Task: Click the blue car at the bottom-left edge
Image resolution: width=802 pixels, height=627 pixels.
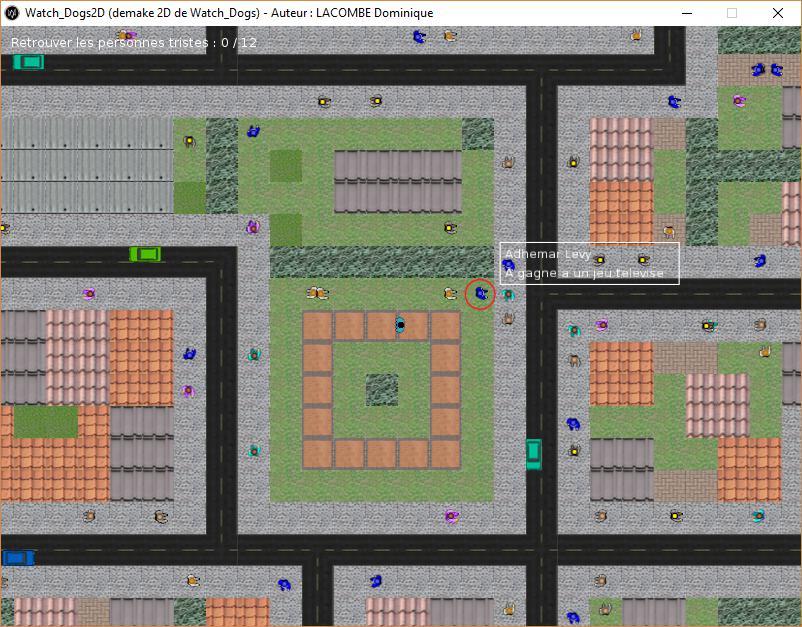Action: tap(17, 558)
